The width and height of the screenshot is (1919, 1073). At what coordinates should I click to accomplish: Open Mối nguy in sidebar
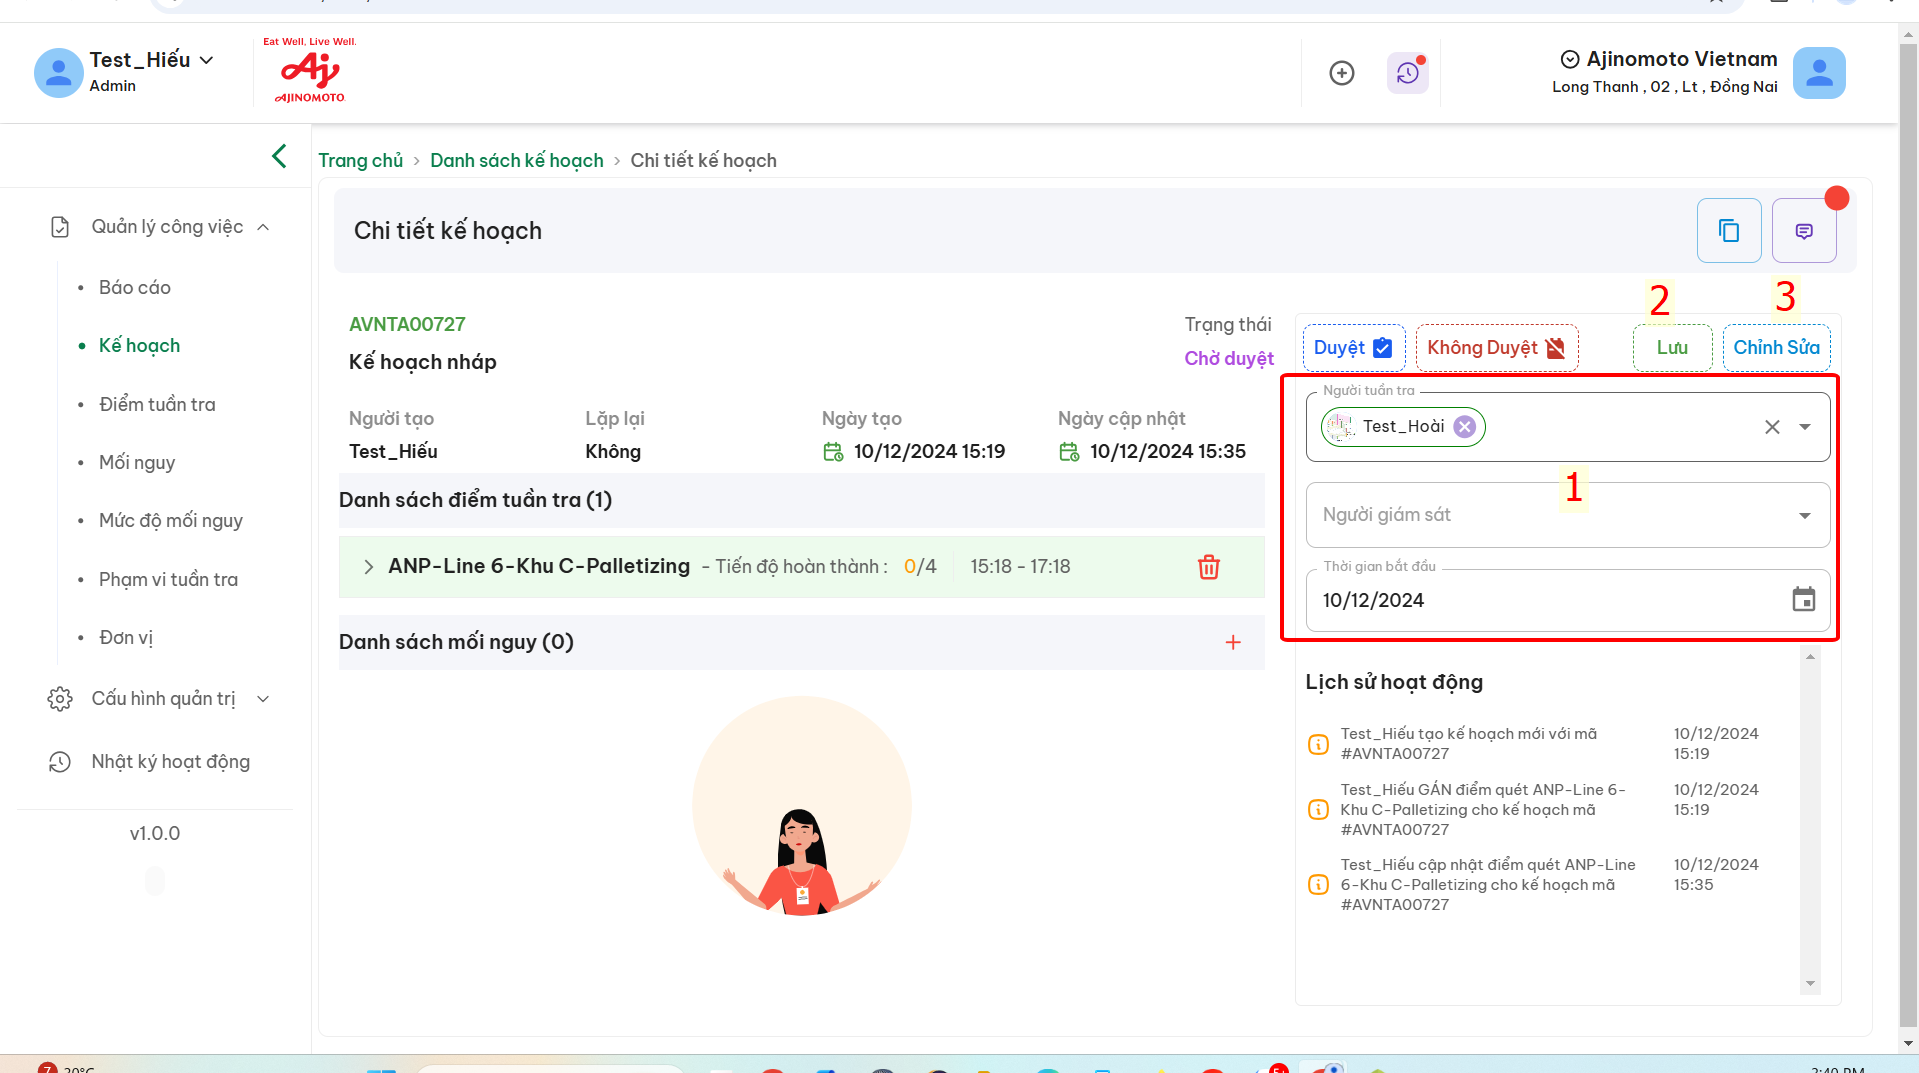point(137,462)
